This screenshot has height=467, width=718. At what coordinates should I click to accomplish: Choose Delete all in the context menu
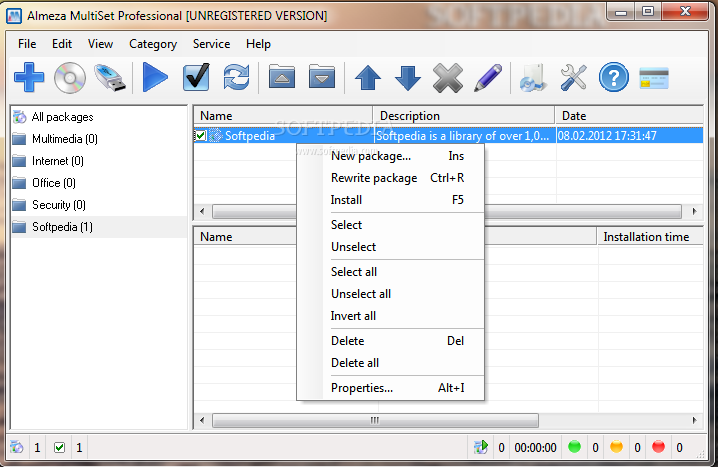(391, 363)
